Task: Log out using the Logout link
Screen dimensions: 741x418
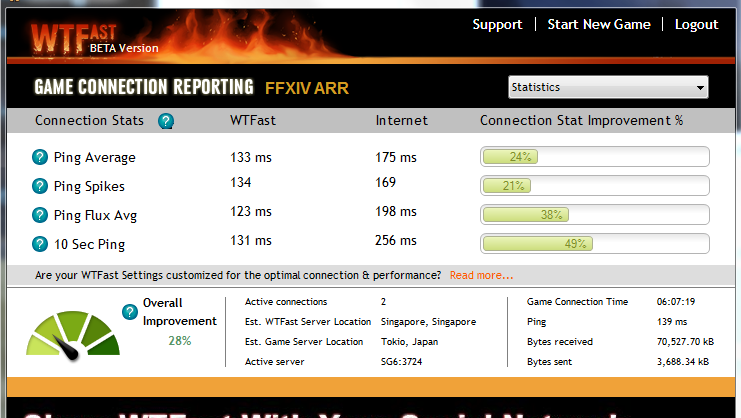Action: pyautogui.click(x=696, y=25)
